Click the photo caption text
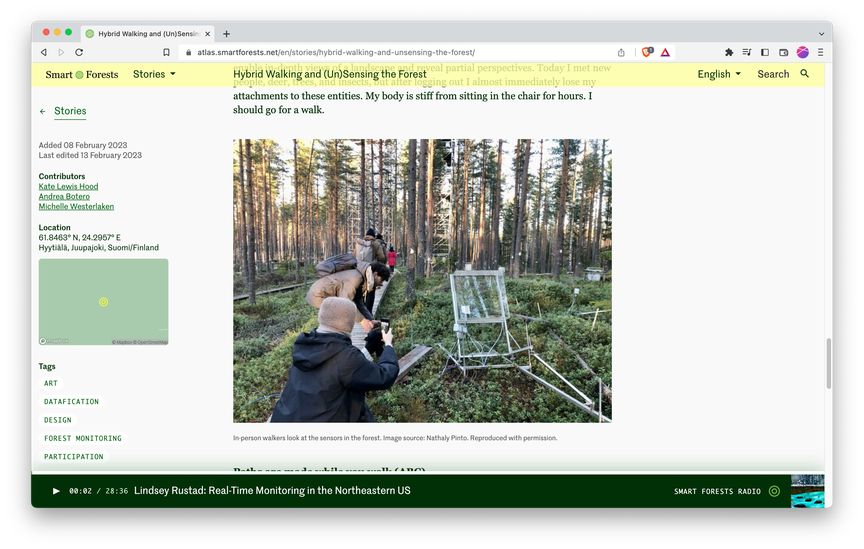This screenshot has height=549, width=864. [395, 438]
